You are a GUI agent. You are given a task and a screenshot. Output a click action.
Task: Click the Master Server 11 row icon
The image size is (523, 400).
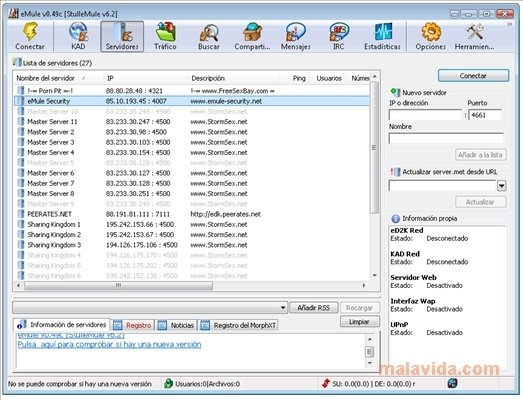(x=21, y=122)
